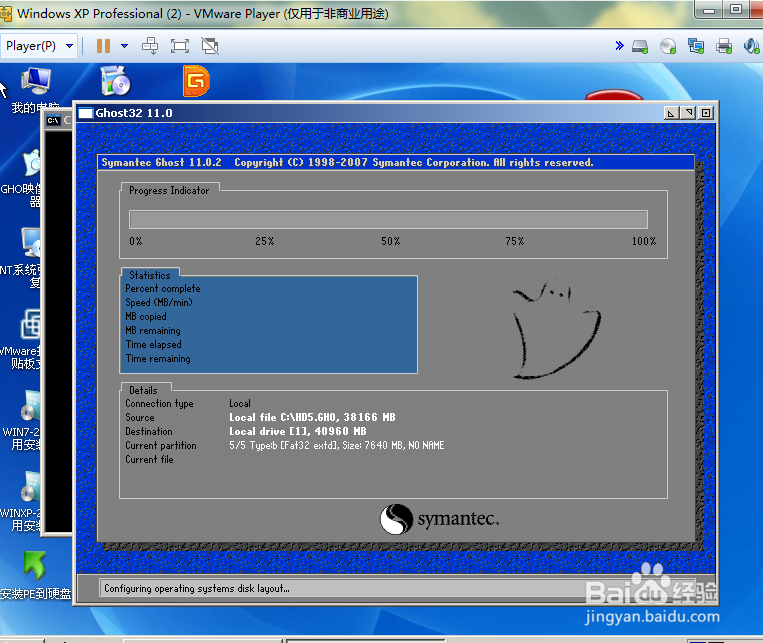The image size is (763, 643).
Task: Minimize the VMware Player window
Action: [709, 10]
